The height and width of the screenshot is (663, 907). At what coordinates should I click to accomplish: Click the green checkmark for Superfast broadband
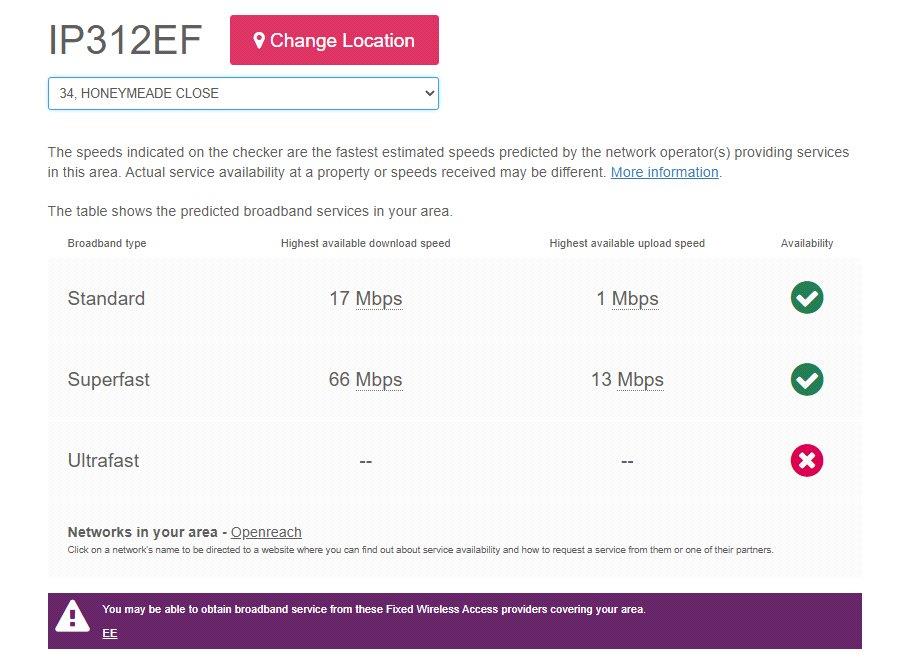point(807,380)
